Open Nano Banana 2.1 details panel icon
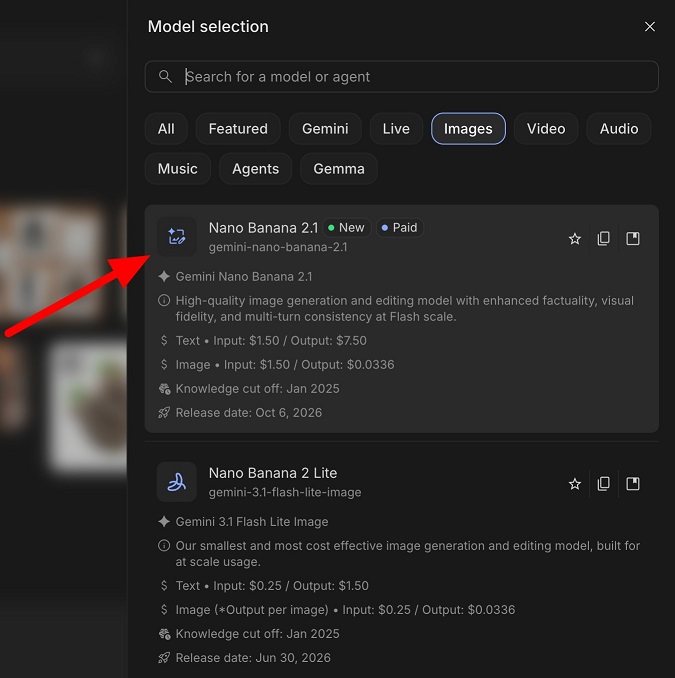The image size is (675, 678). (633, 239)
